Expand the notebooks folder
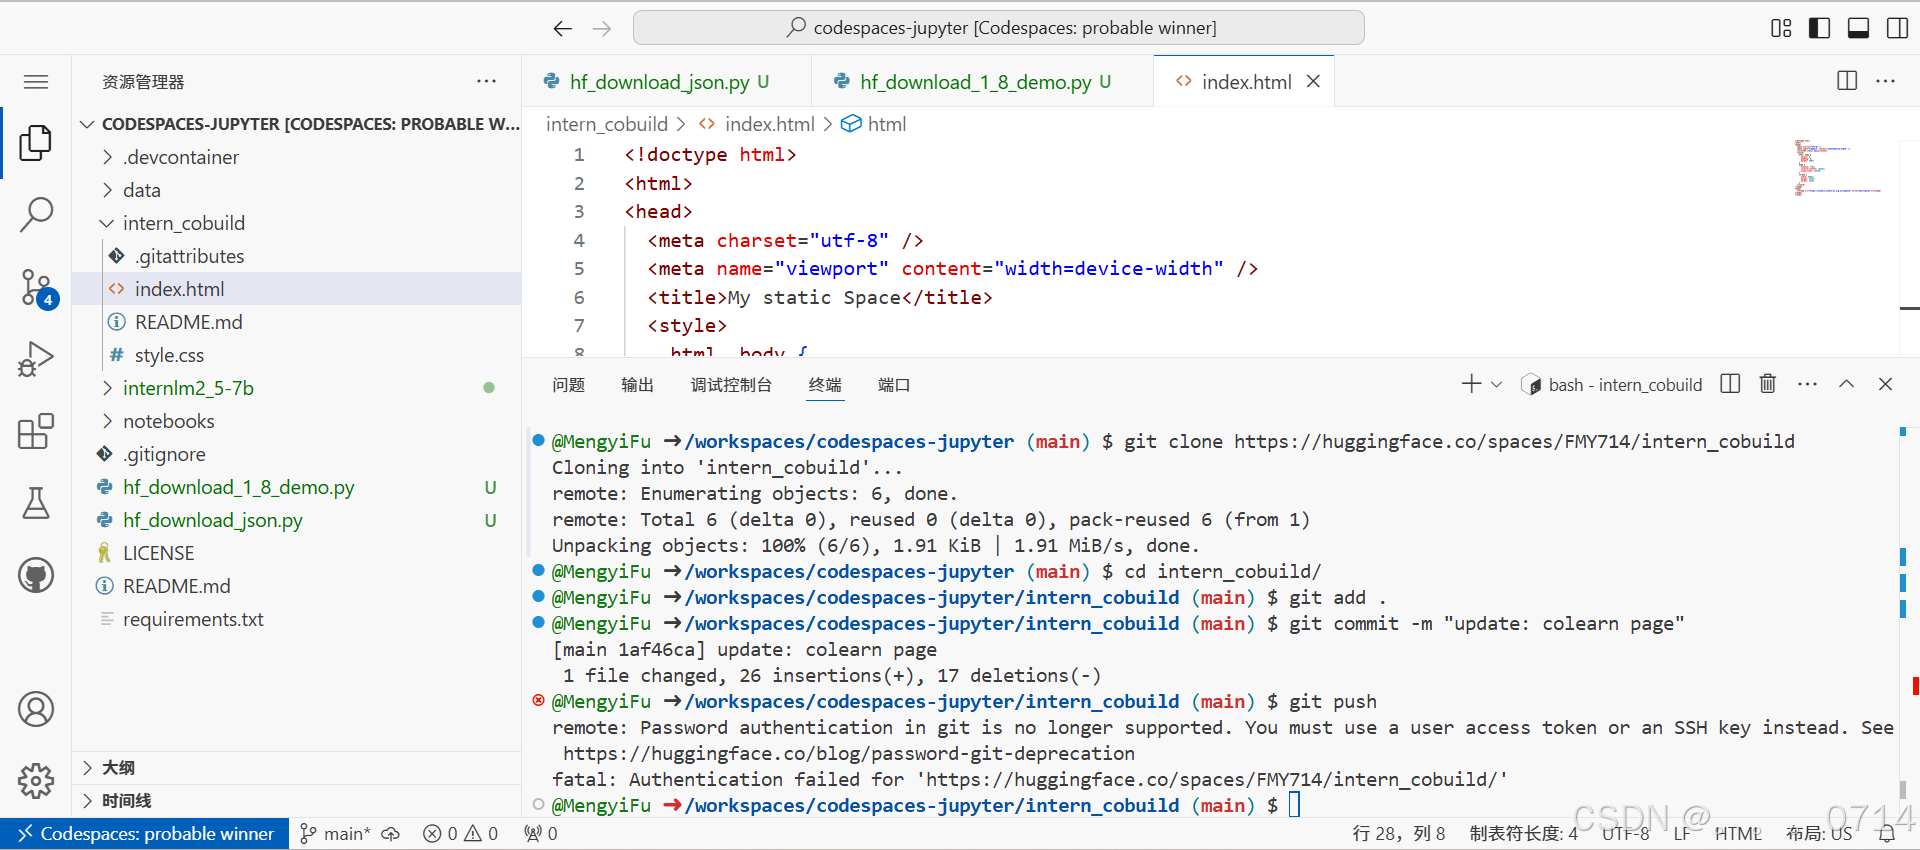Image resolution: width=1920 pixels, height=850 pixels. 297,421
